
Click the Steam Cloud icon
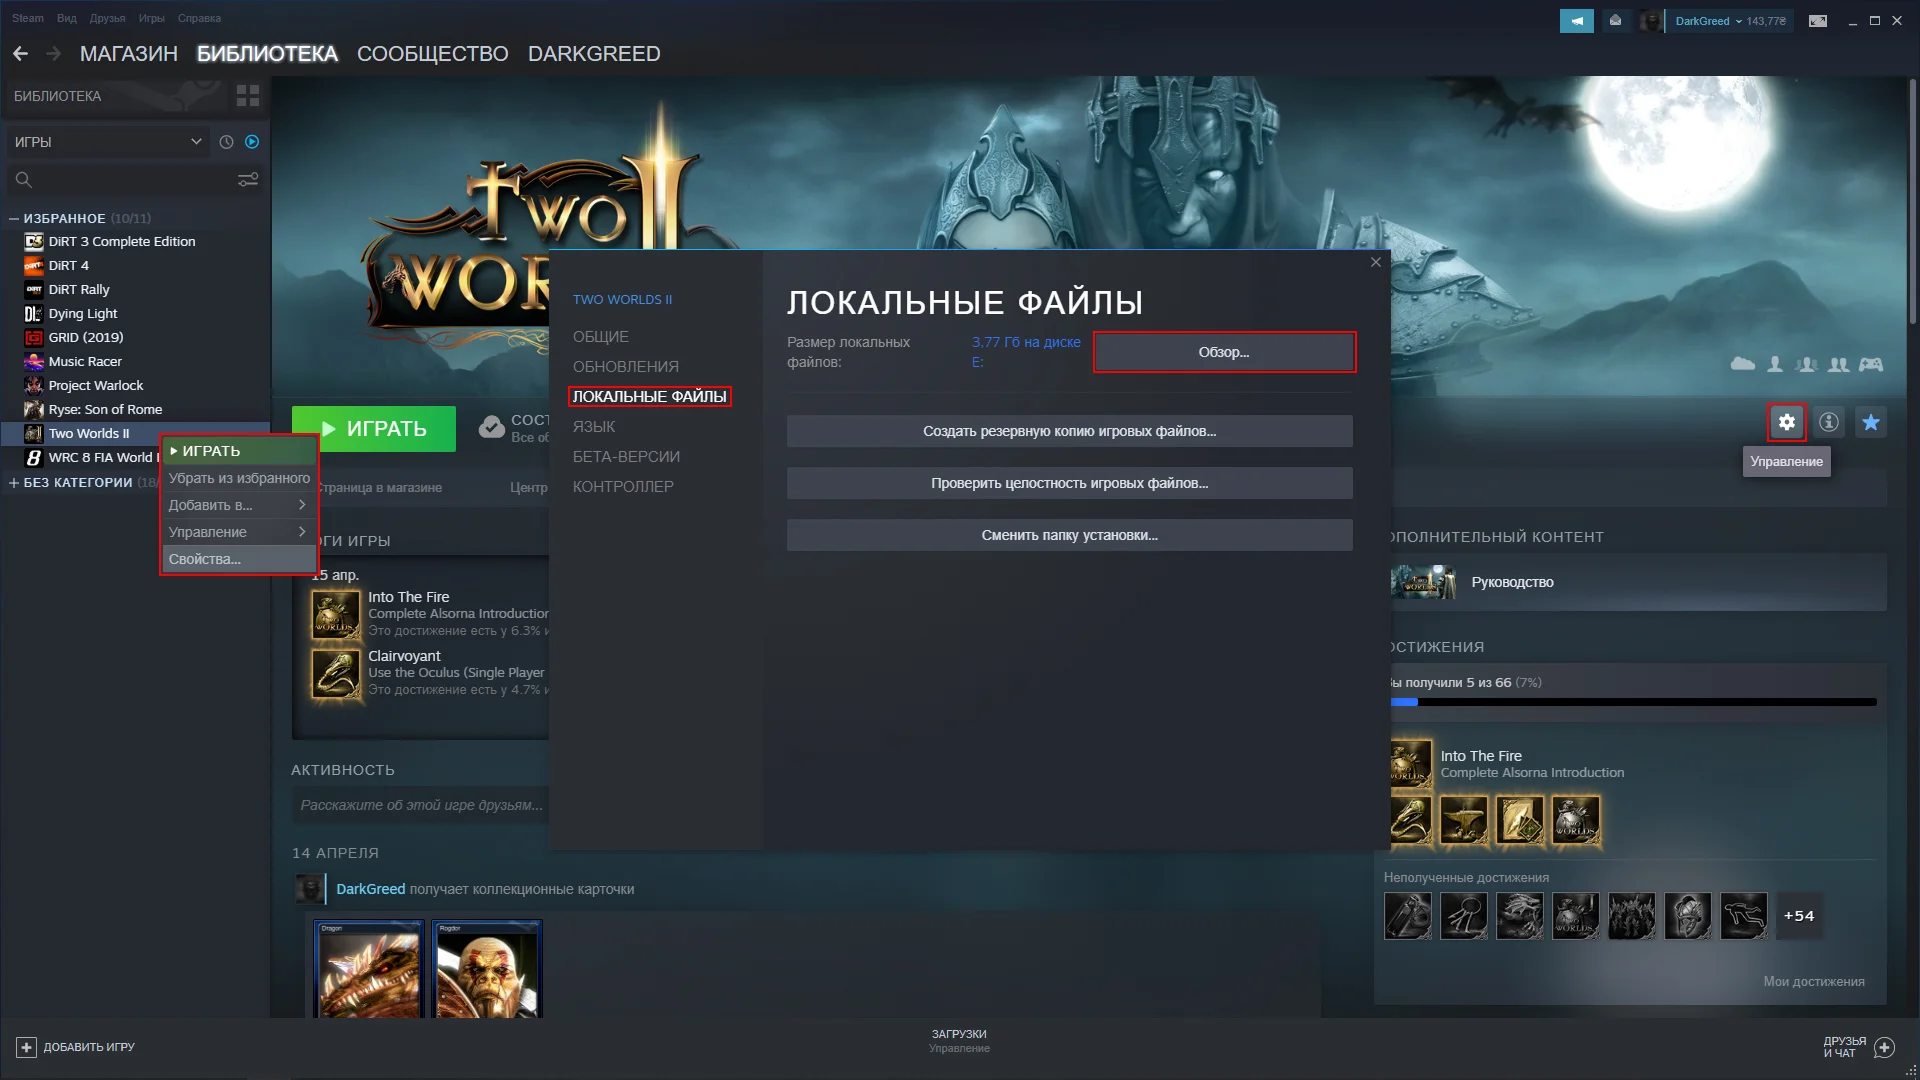point(1743,365)
